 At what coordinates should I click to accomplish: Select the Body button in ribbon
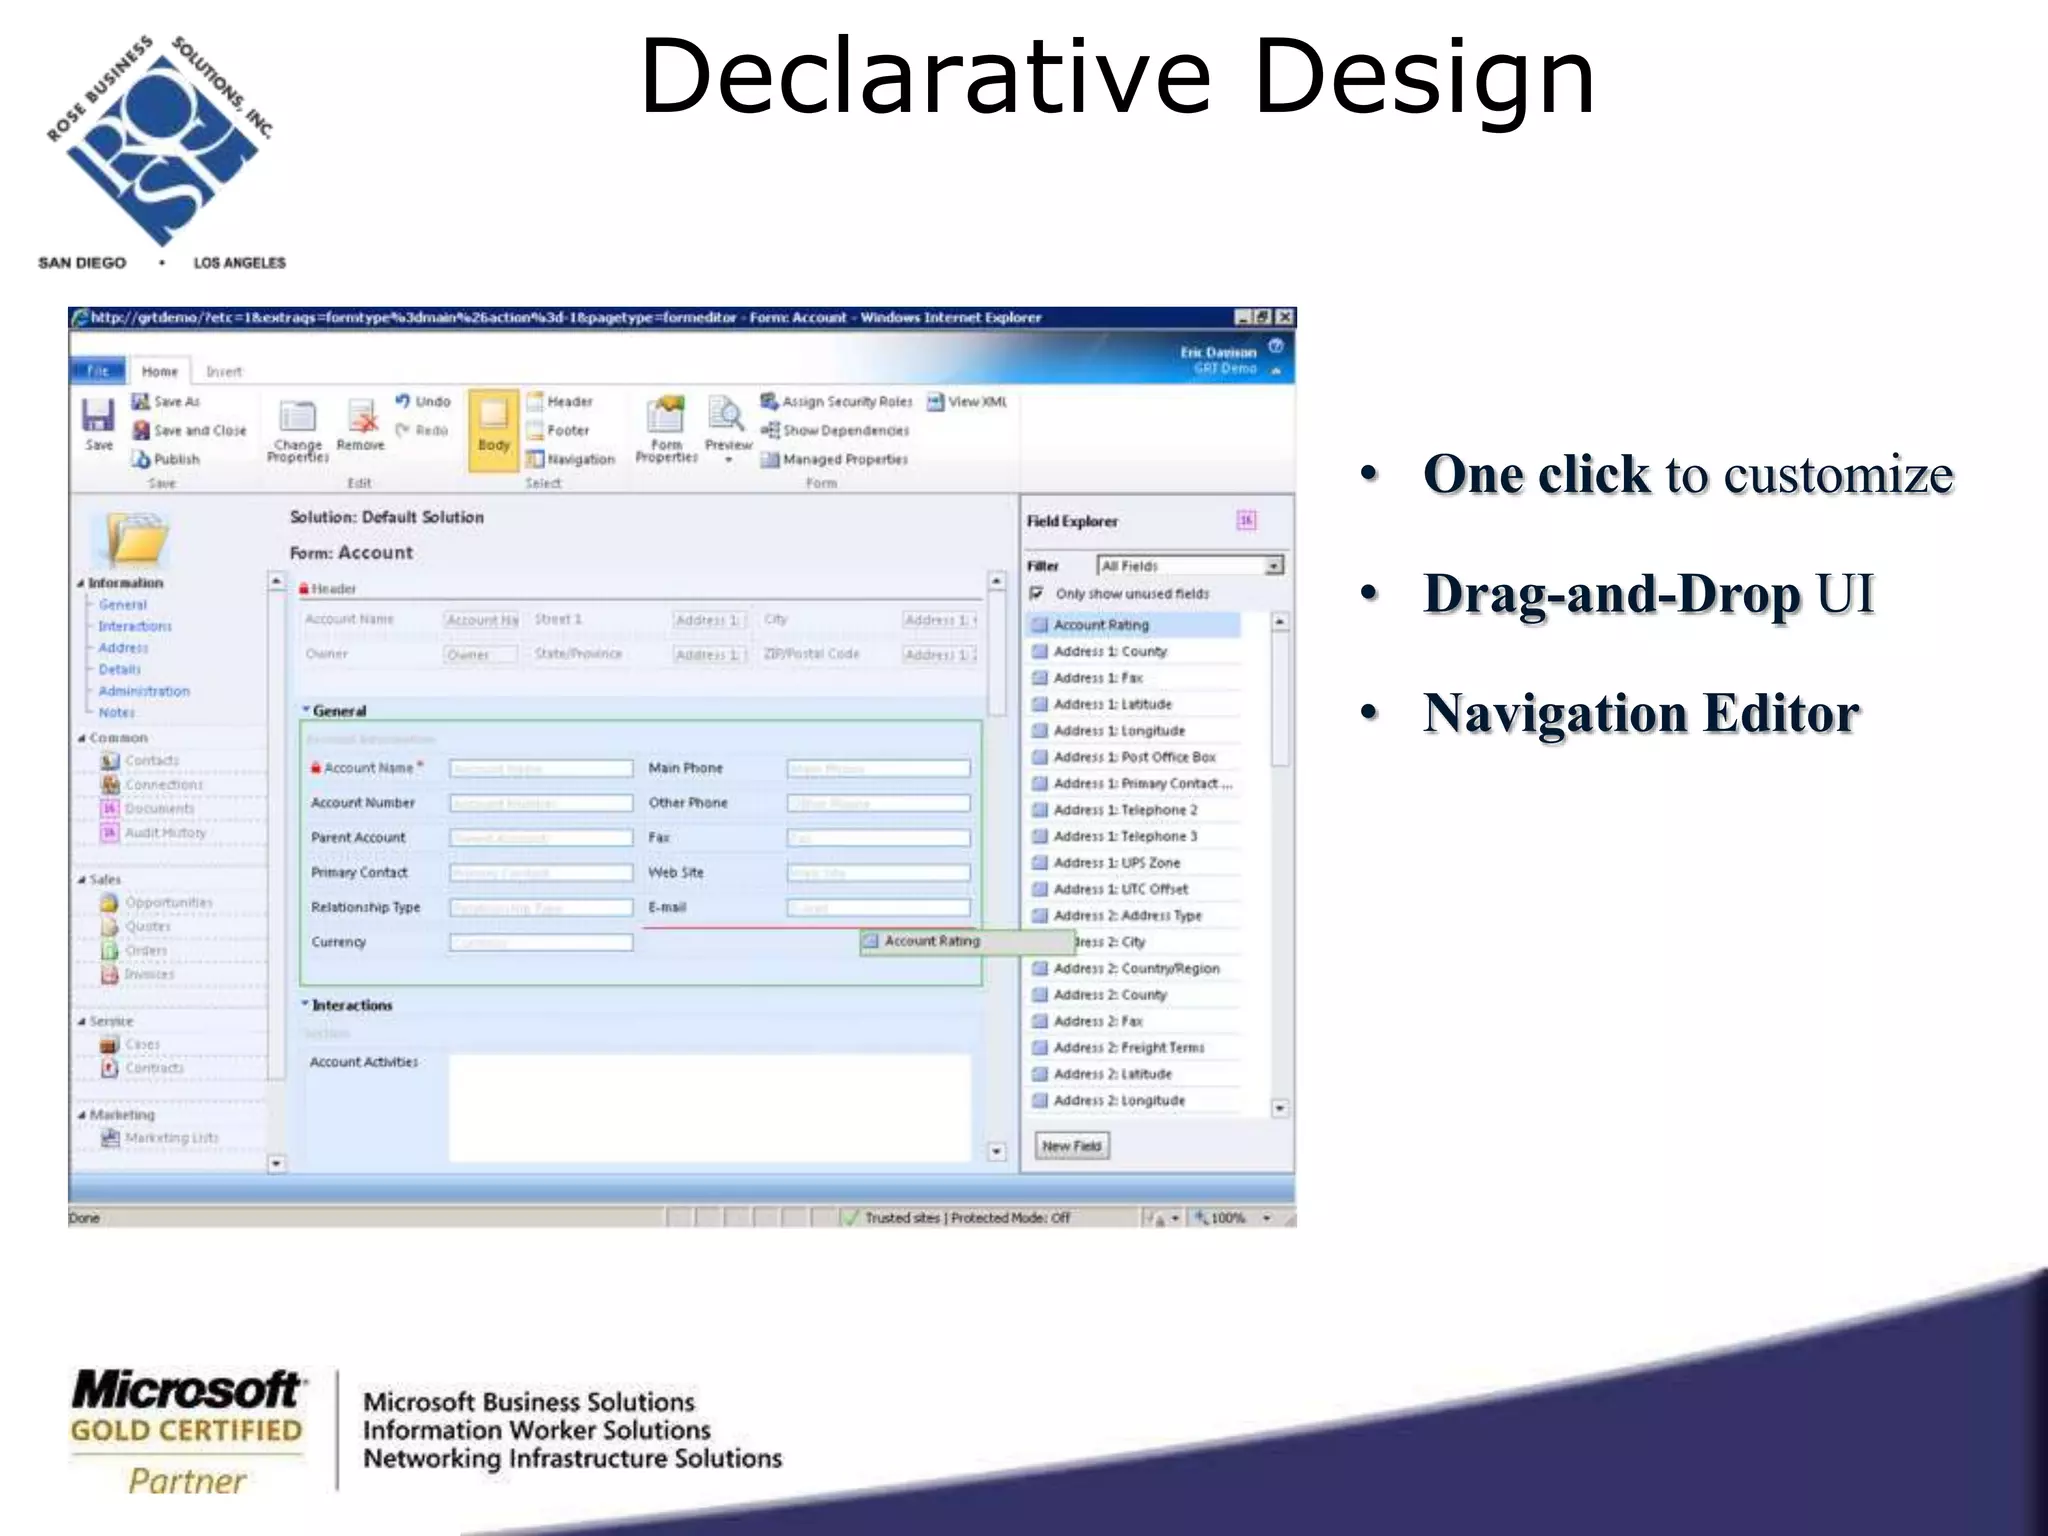point(494,427)
